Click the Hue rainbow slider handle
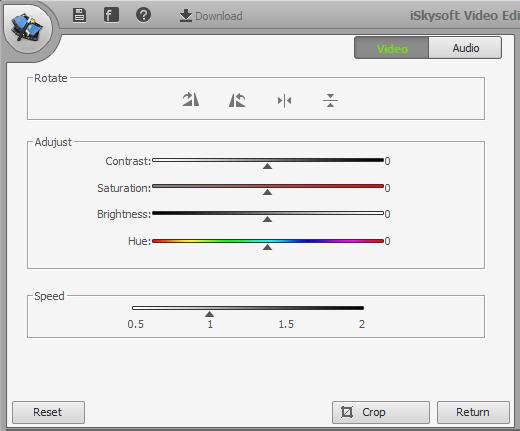The image size is (520, 431). pos(267,247)
